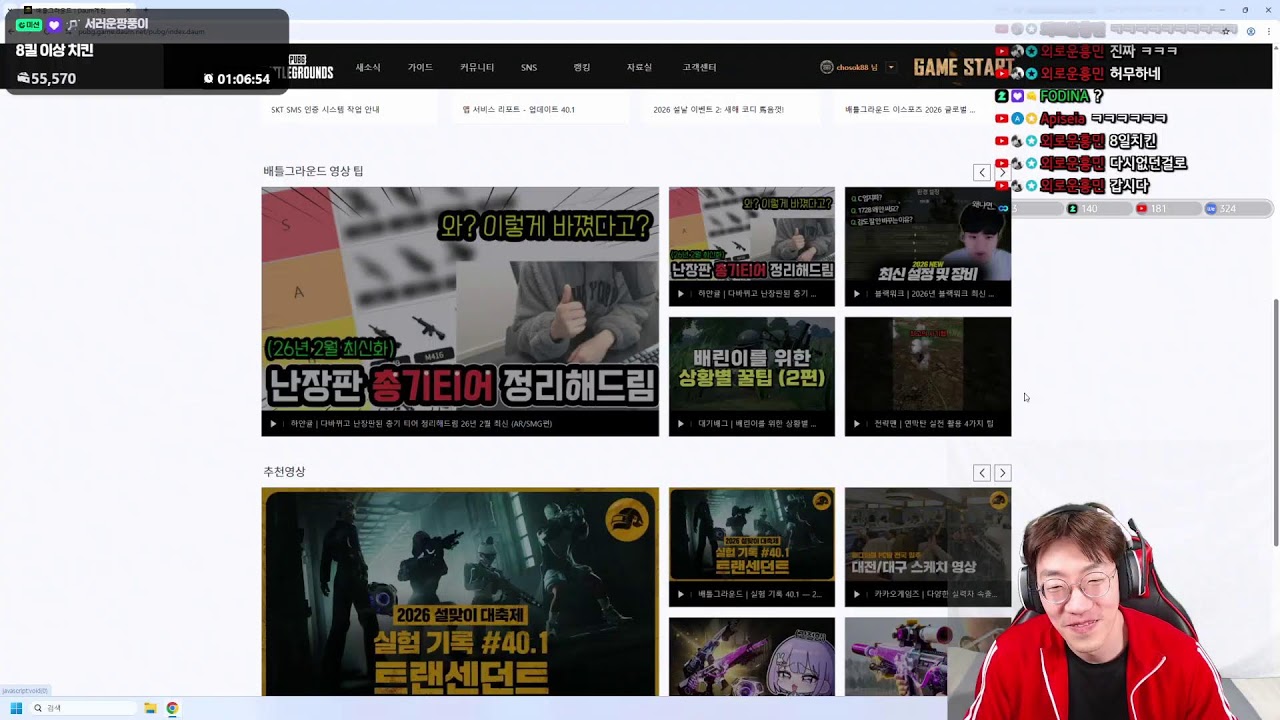Open the Windows Start menu

[x=16, y=708]
